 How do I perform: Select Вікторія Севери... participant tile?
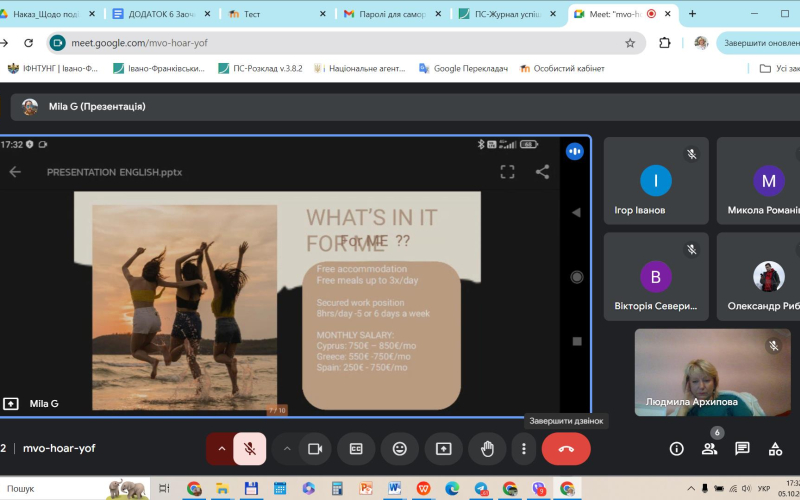click(x=656, y=277)
